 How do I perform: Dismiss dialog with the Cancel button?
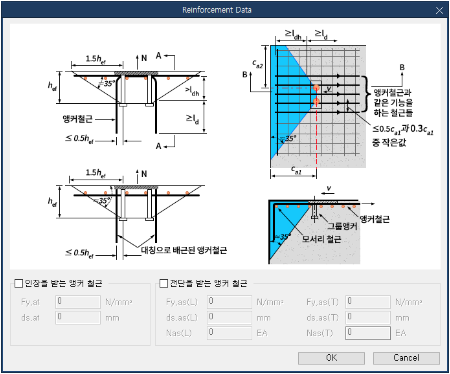(406, 358)
